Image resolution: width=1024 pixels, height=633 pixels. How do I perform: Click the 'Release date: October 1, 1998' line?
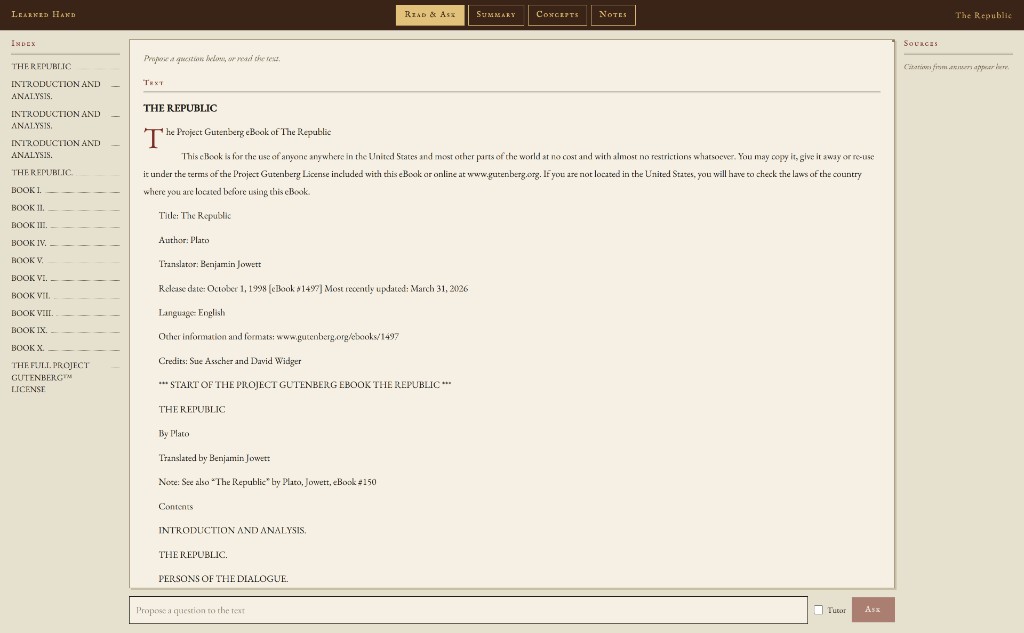pos(313,288)
